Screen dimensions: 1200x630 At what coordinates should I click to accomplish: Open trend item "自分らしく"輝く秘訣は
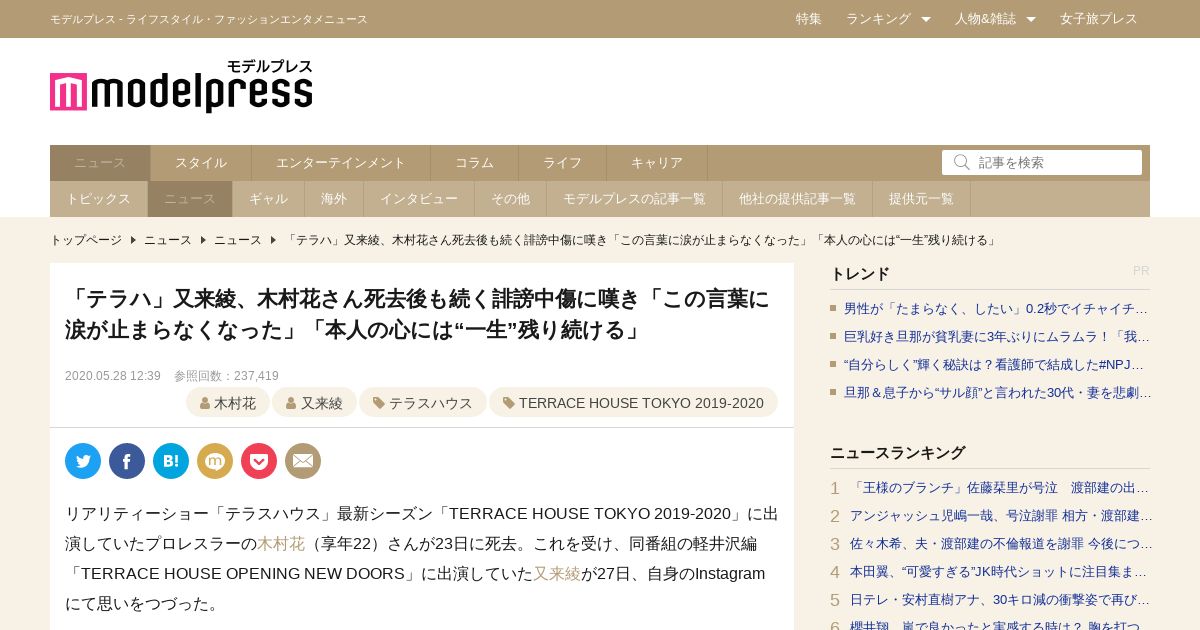[994, 365]
